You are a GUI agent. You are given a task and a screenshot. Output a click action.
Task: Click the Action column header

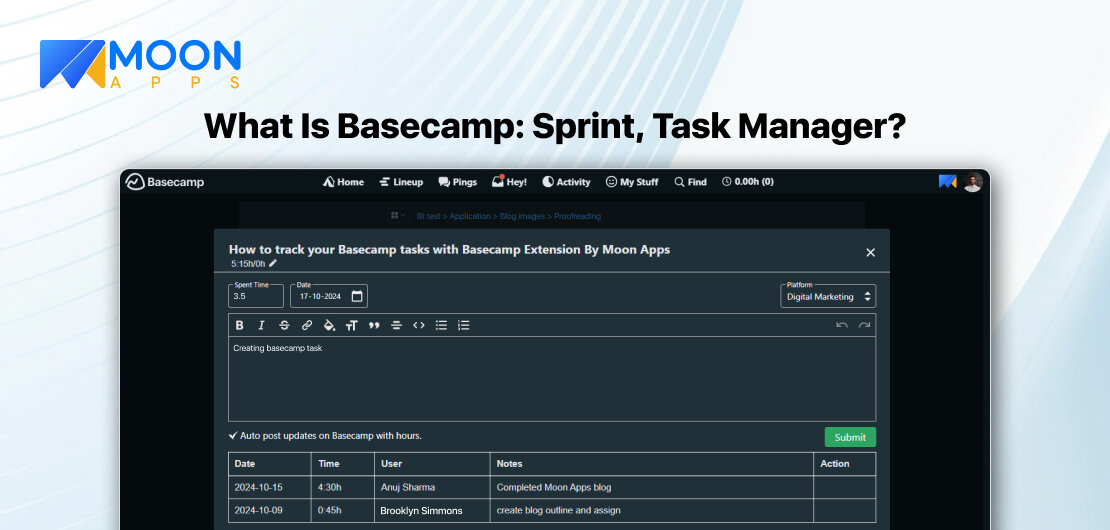(845, 464)
